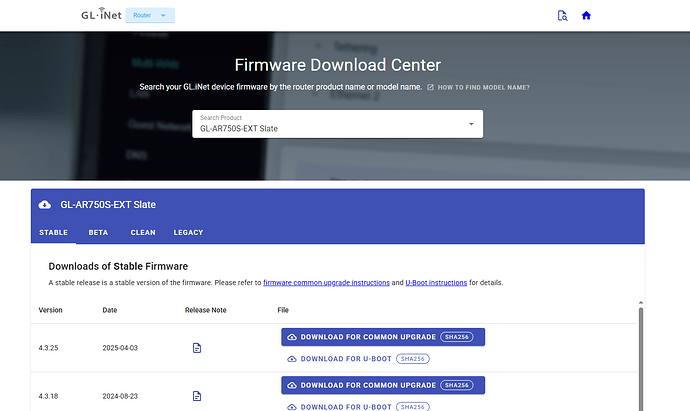The width and height of the screenshot is (690, 411).
Task: Switch to the Beta tab
Action: [x=98, y=232]
